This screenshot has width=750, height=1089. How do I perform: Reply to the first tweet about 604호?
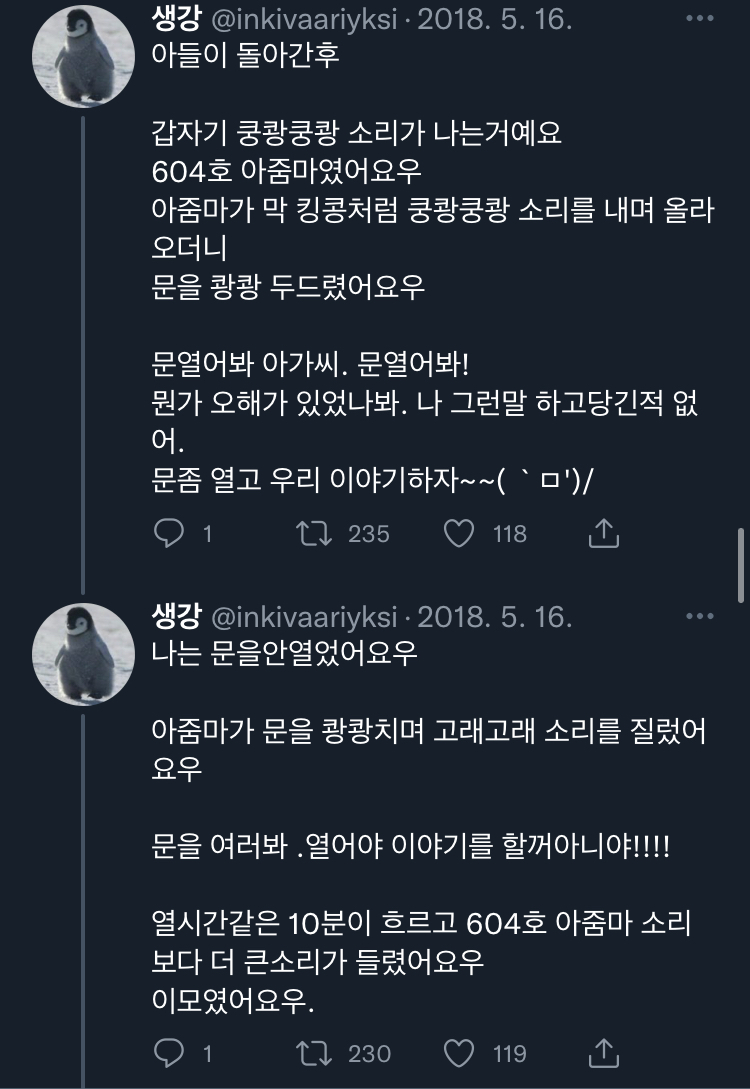pyautogui.click(x=170, y=534)
